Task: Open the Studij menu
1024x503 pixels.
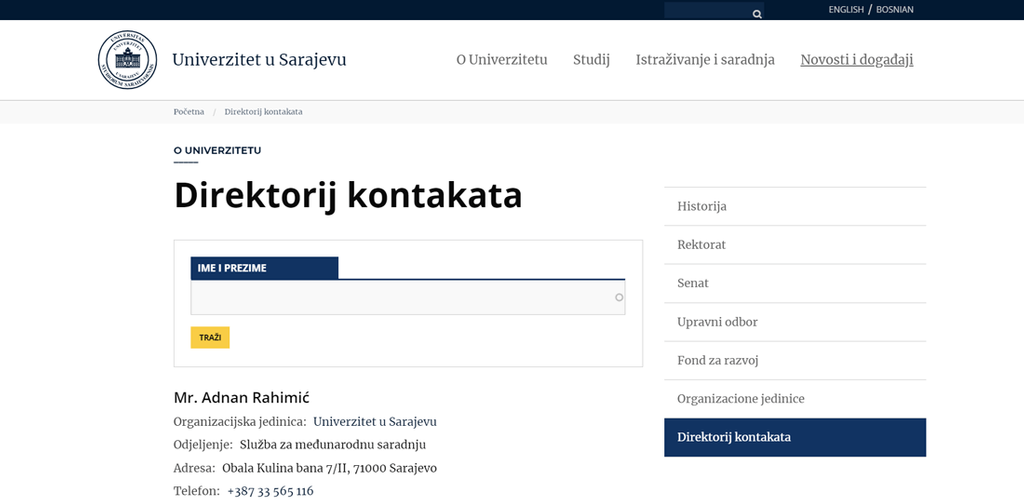Action: tap(591, 60)
